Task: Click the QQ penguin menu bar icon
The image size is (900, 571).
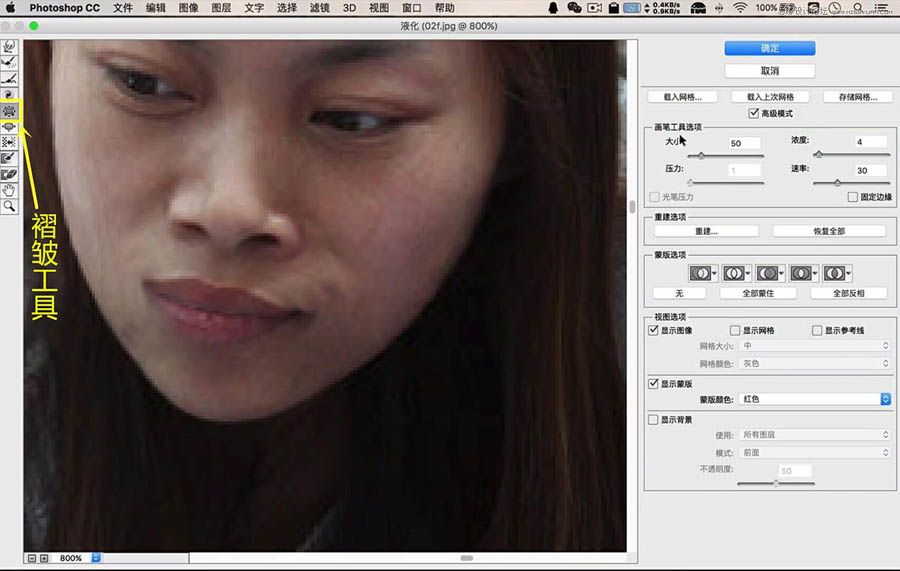Action: click(553, 7)
